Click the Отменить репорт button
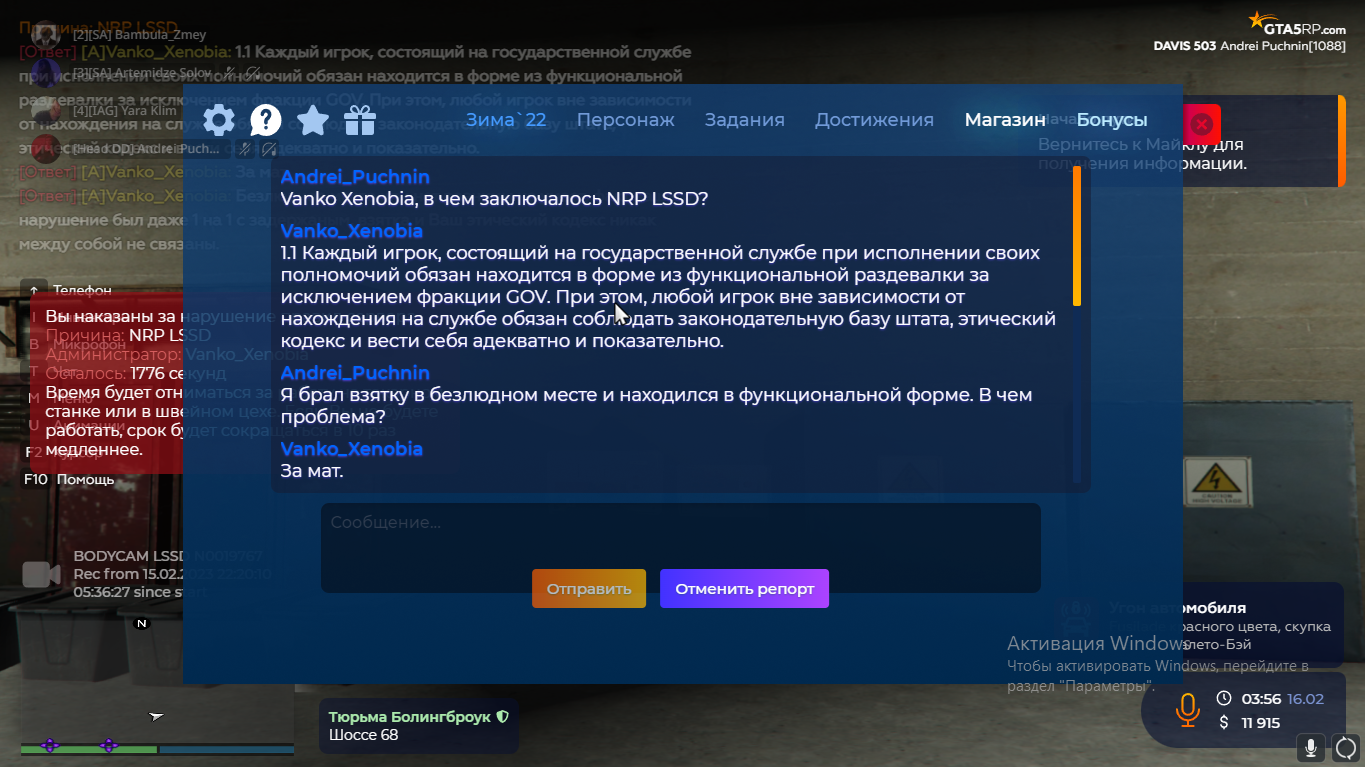 click(x=744, y=588)
